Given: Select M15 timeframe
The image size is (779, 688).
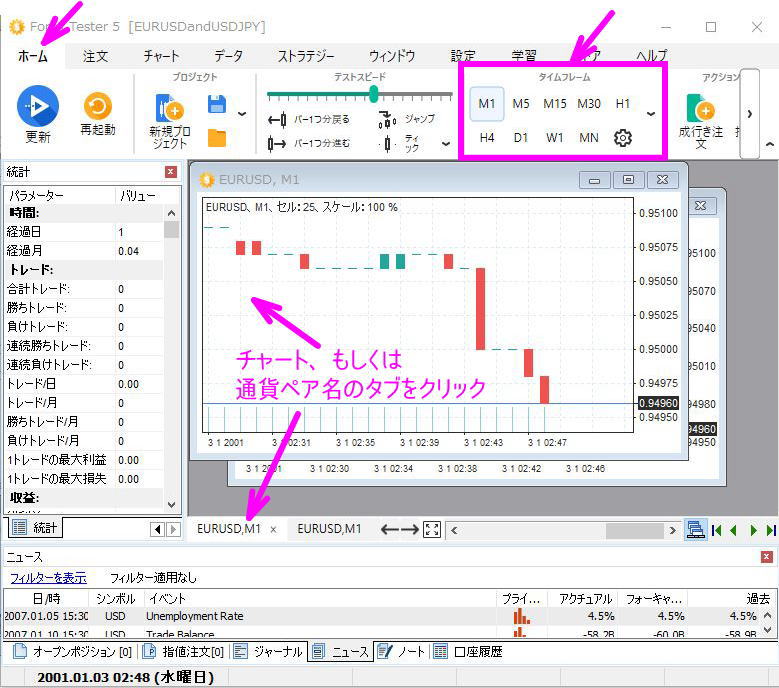Looking at the screenshot, I should [554, 104].
